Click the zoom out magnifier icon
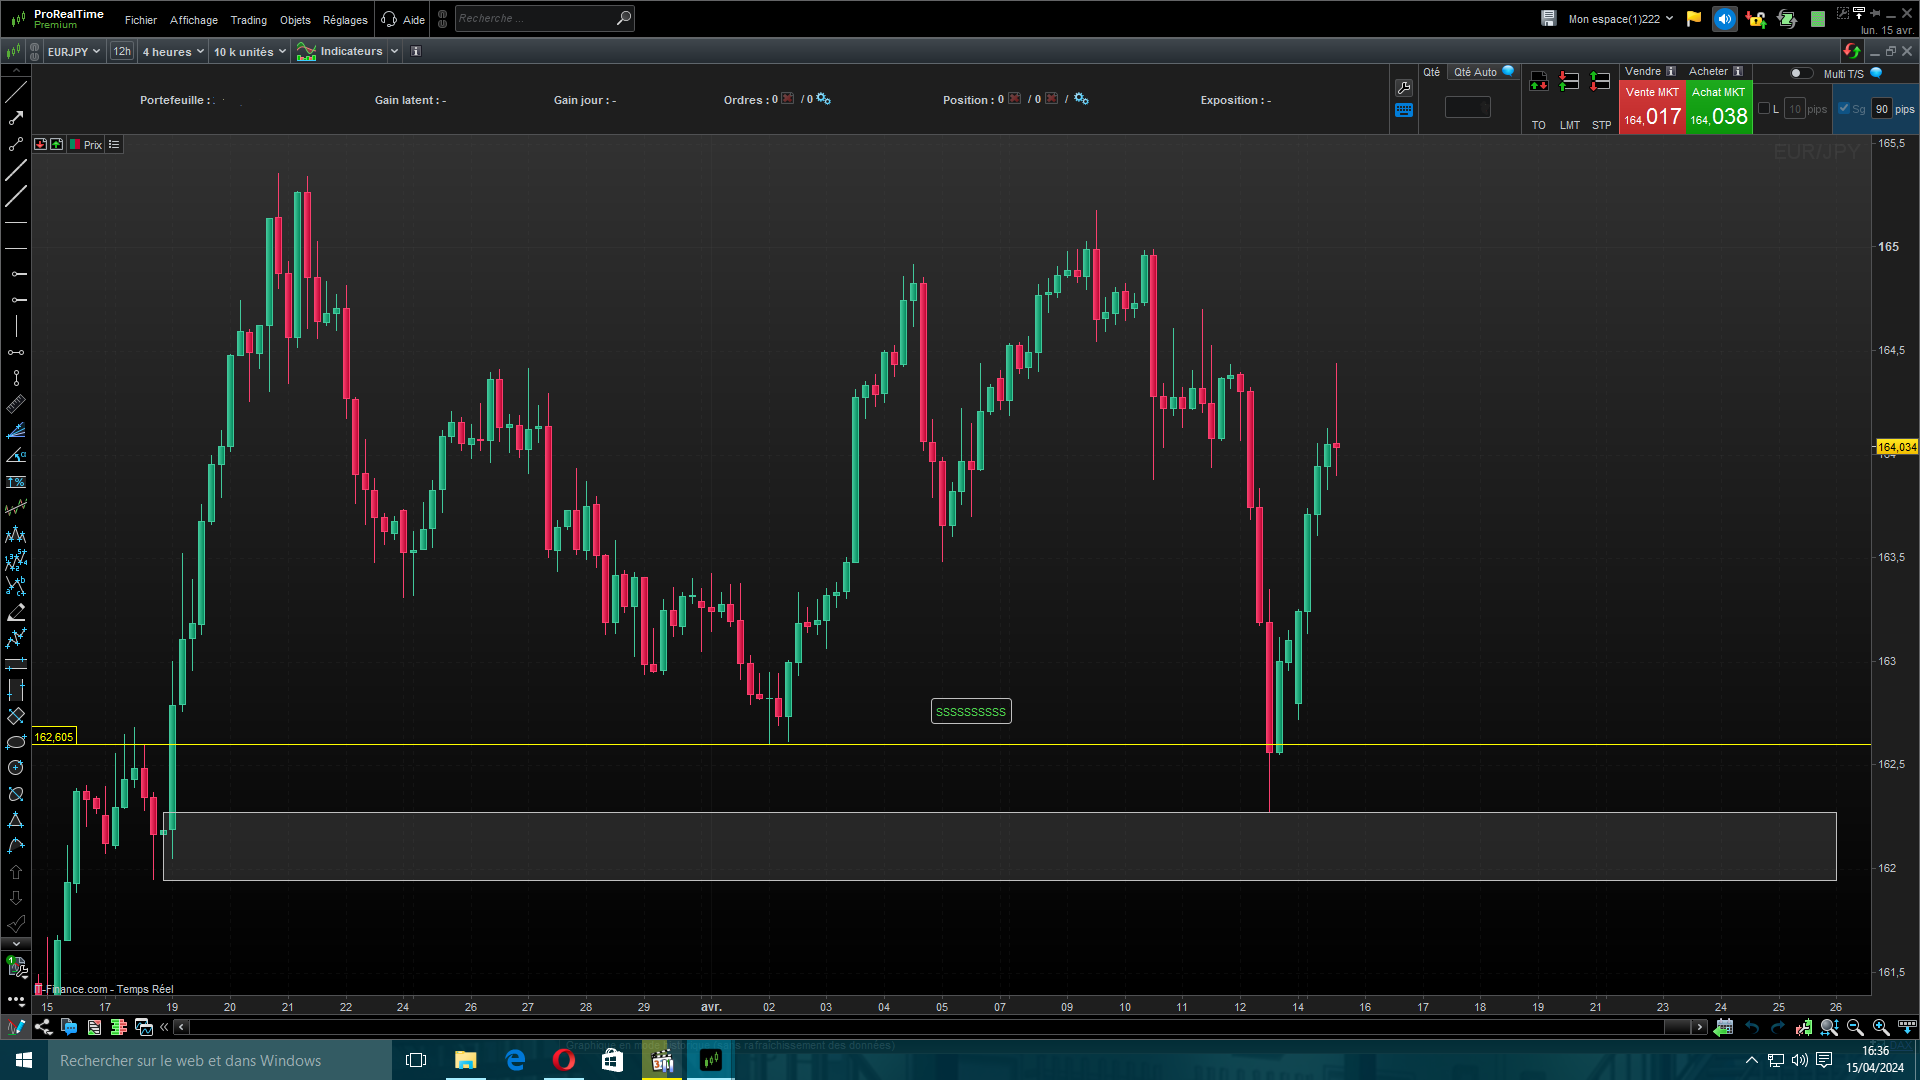1920x1080 pixels. click(x=1855, y=1027)
